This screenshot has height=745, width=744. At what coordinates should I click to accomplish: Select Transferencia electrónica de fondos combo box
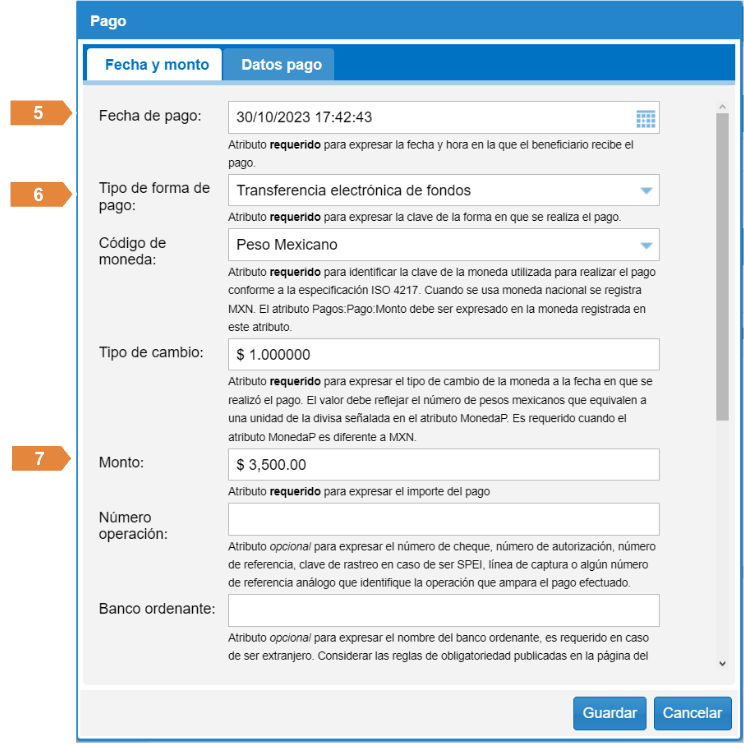click(430, 190)
